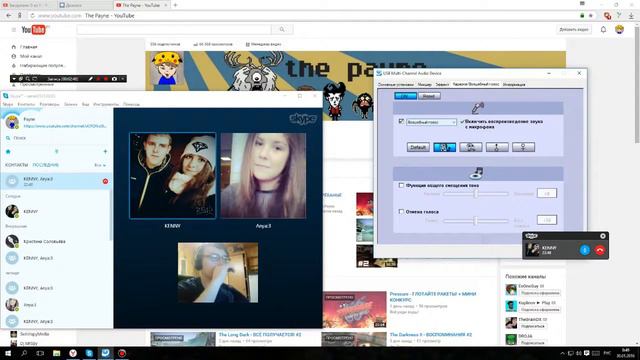Click the Anya3 video tile in the Skype call
Screen dimensions: 640x360
(263, 176)
